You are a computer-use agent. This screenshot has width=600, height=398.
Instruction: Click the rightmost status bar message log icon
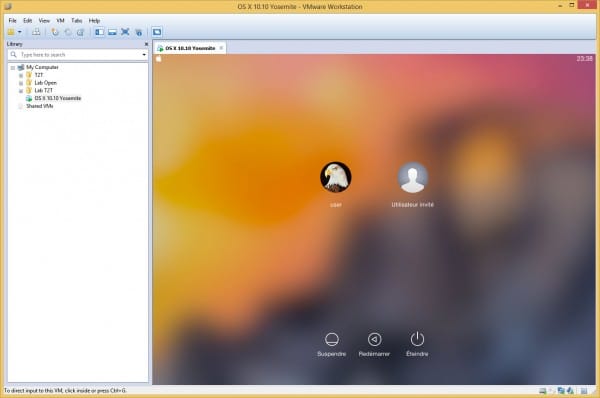click(584, 391)
